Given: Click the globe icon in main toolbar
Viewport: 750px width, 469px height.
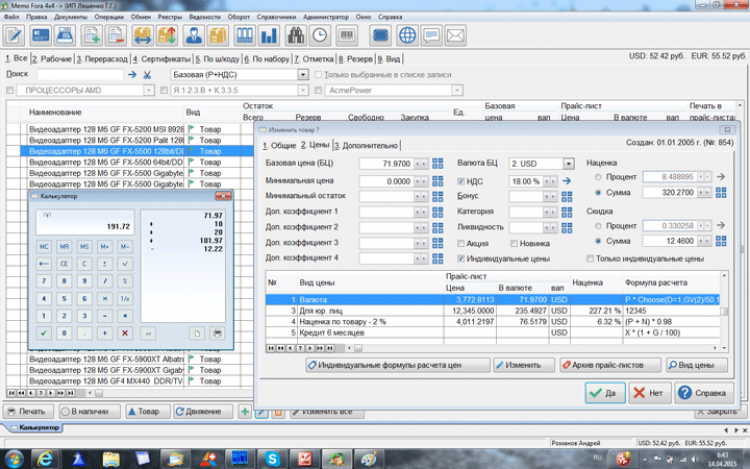Looking at the screenshot, I should (x=408, y=35).
